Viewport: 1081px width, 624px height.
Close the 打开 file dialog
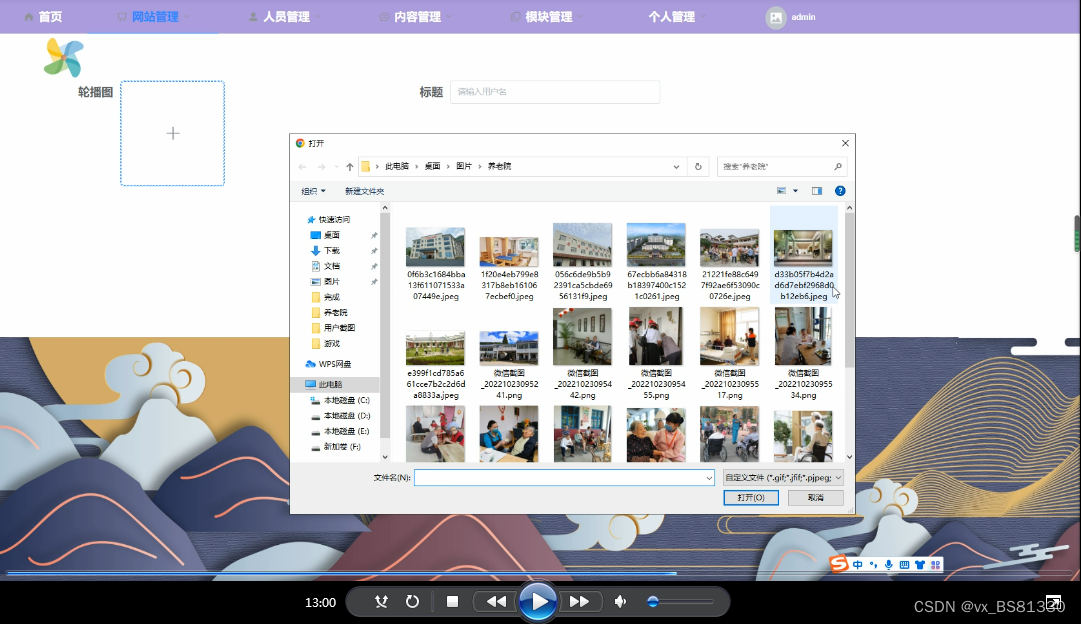click(845, 143)
